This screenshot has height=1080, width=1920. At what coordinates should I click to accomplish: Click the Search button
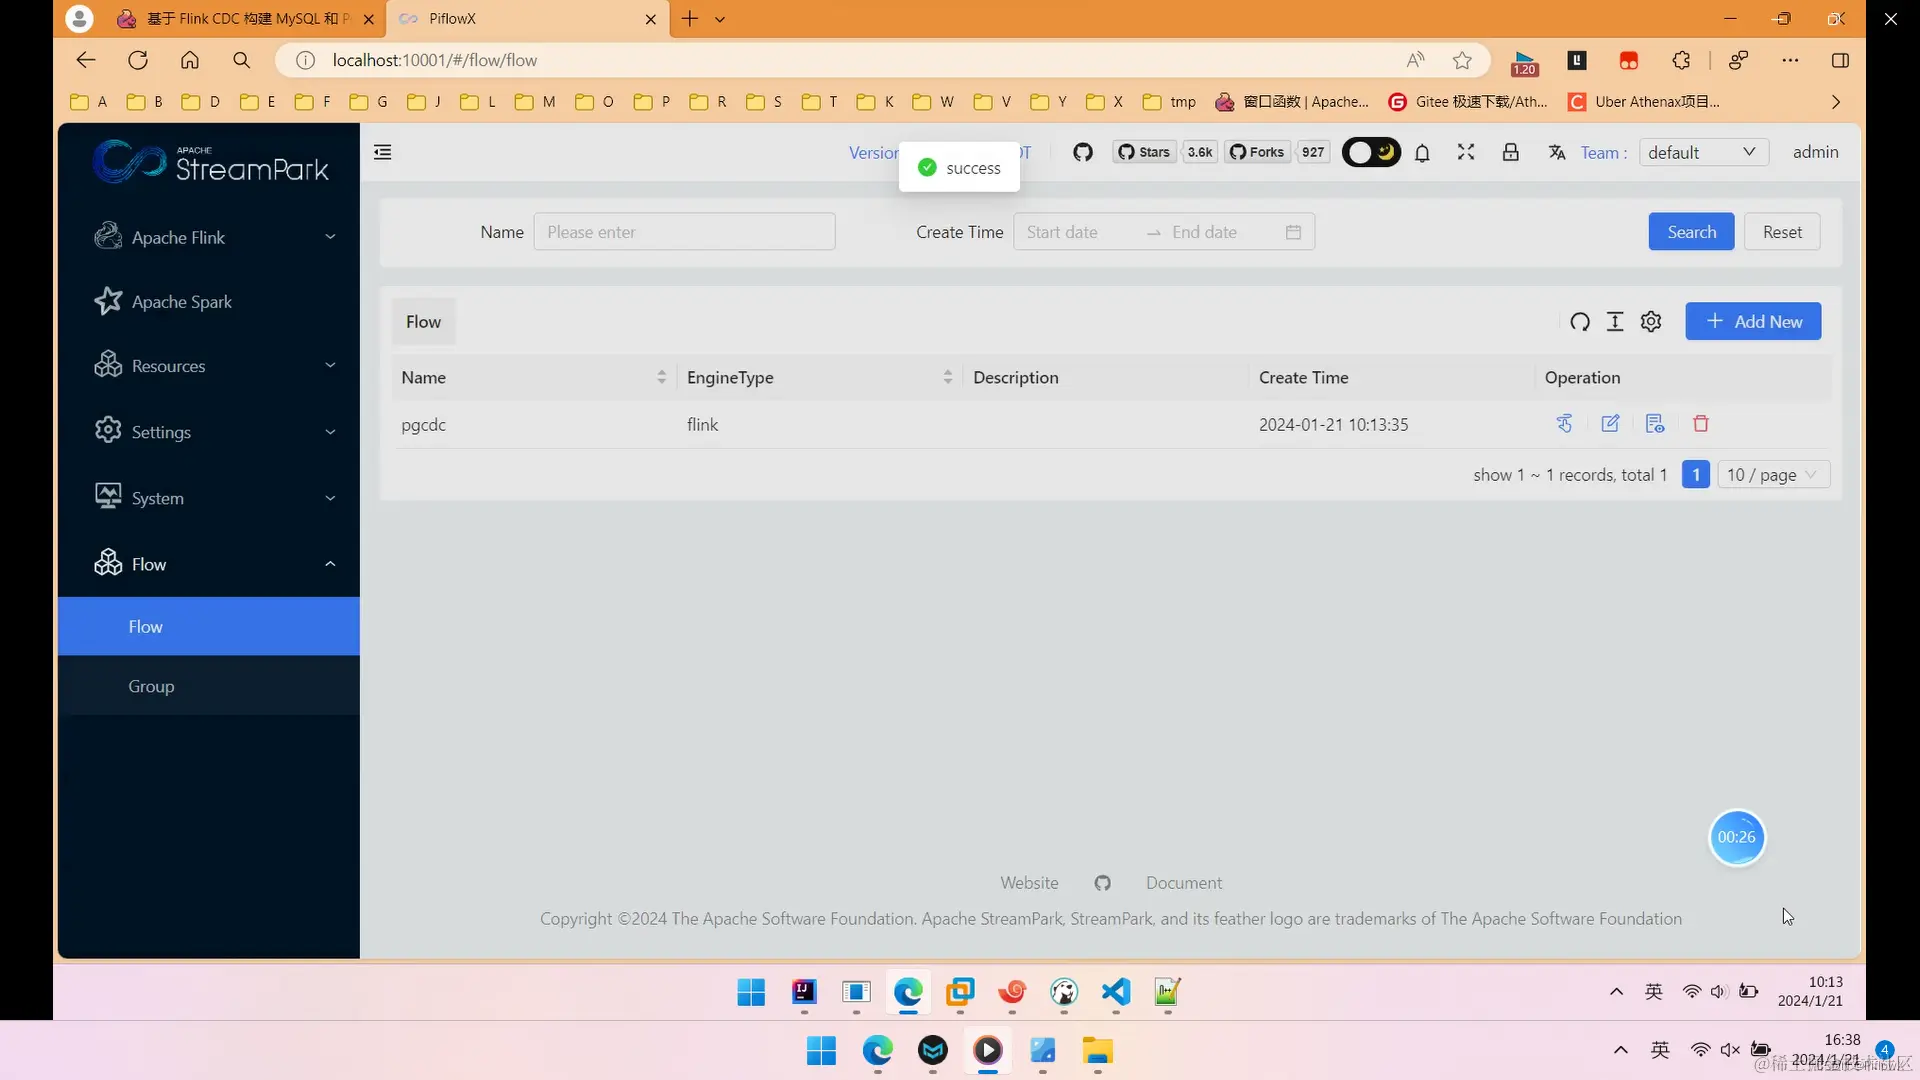pyautogui.click(x=1691, y=232)
